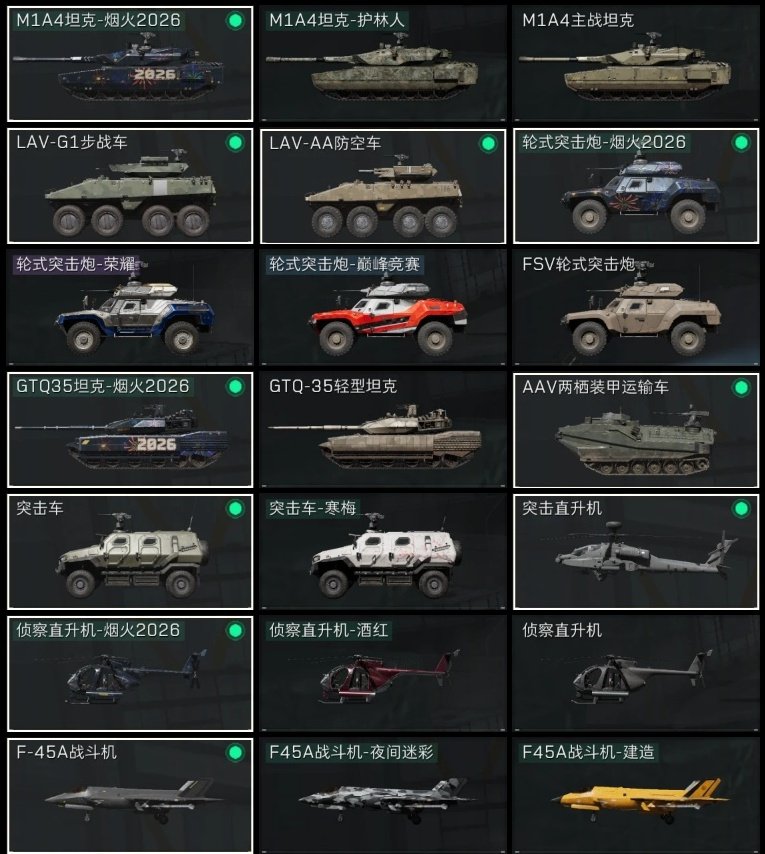The image size is (765, 854).
Task: Toggle green indicator on LAV-AA防空车
Action: [x=488, y=143]
